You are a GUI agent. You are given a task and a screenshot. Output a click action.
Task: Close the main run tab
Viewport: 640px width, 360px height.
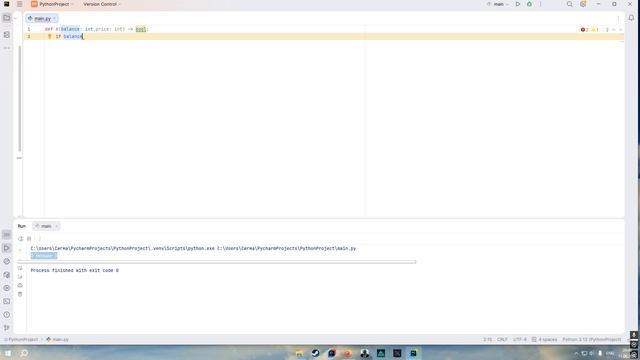point(57,226)
